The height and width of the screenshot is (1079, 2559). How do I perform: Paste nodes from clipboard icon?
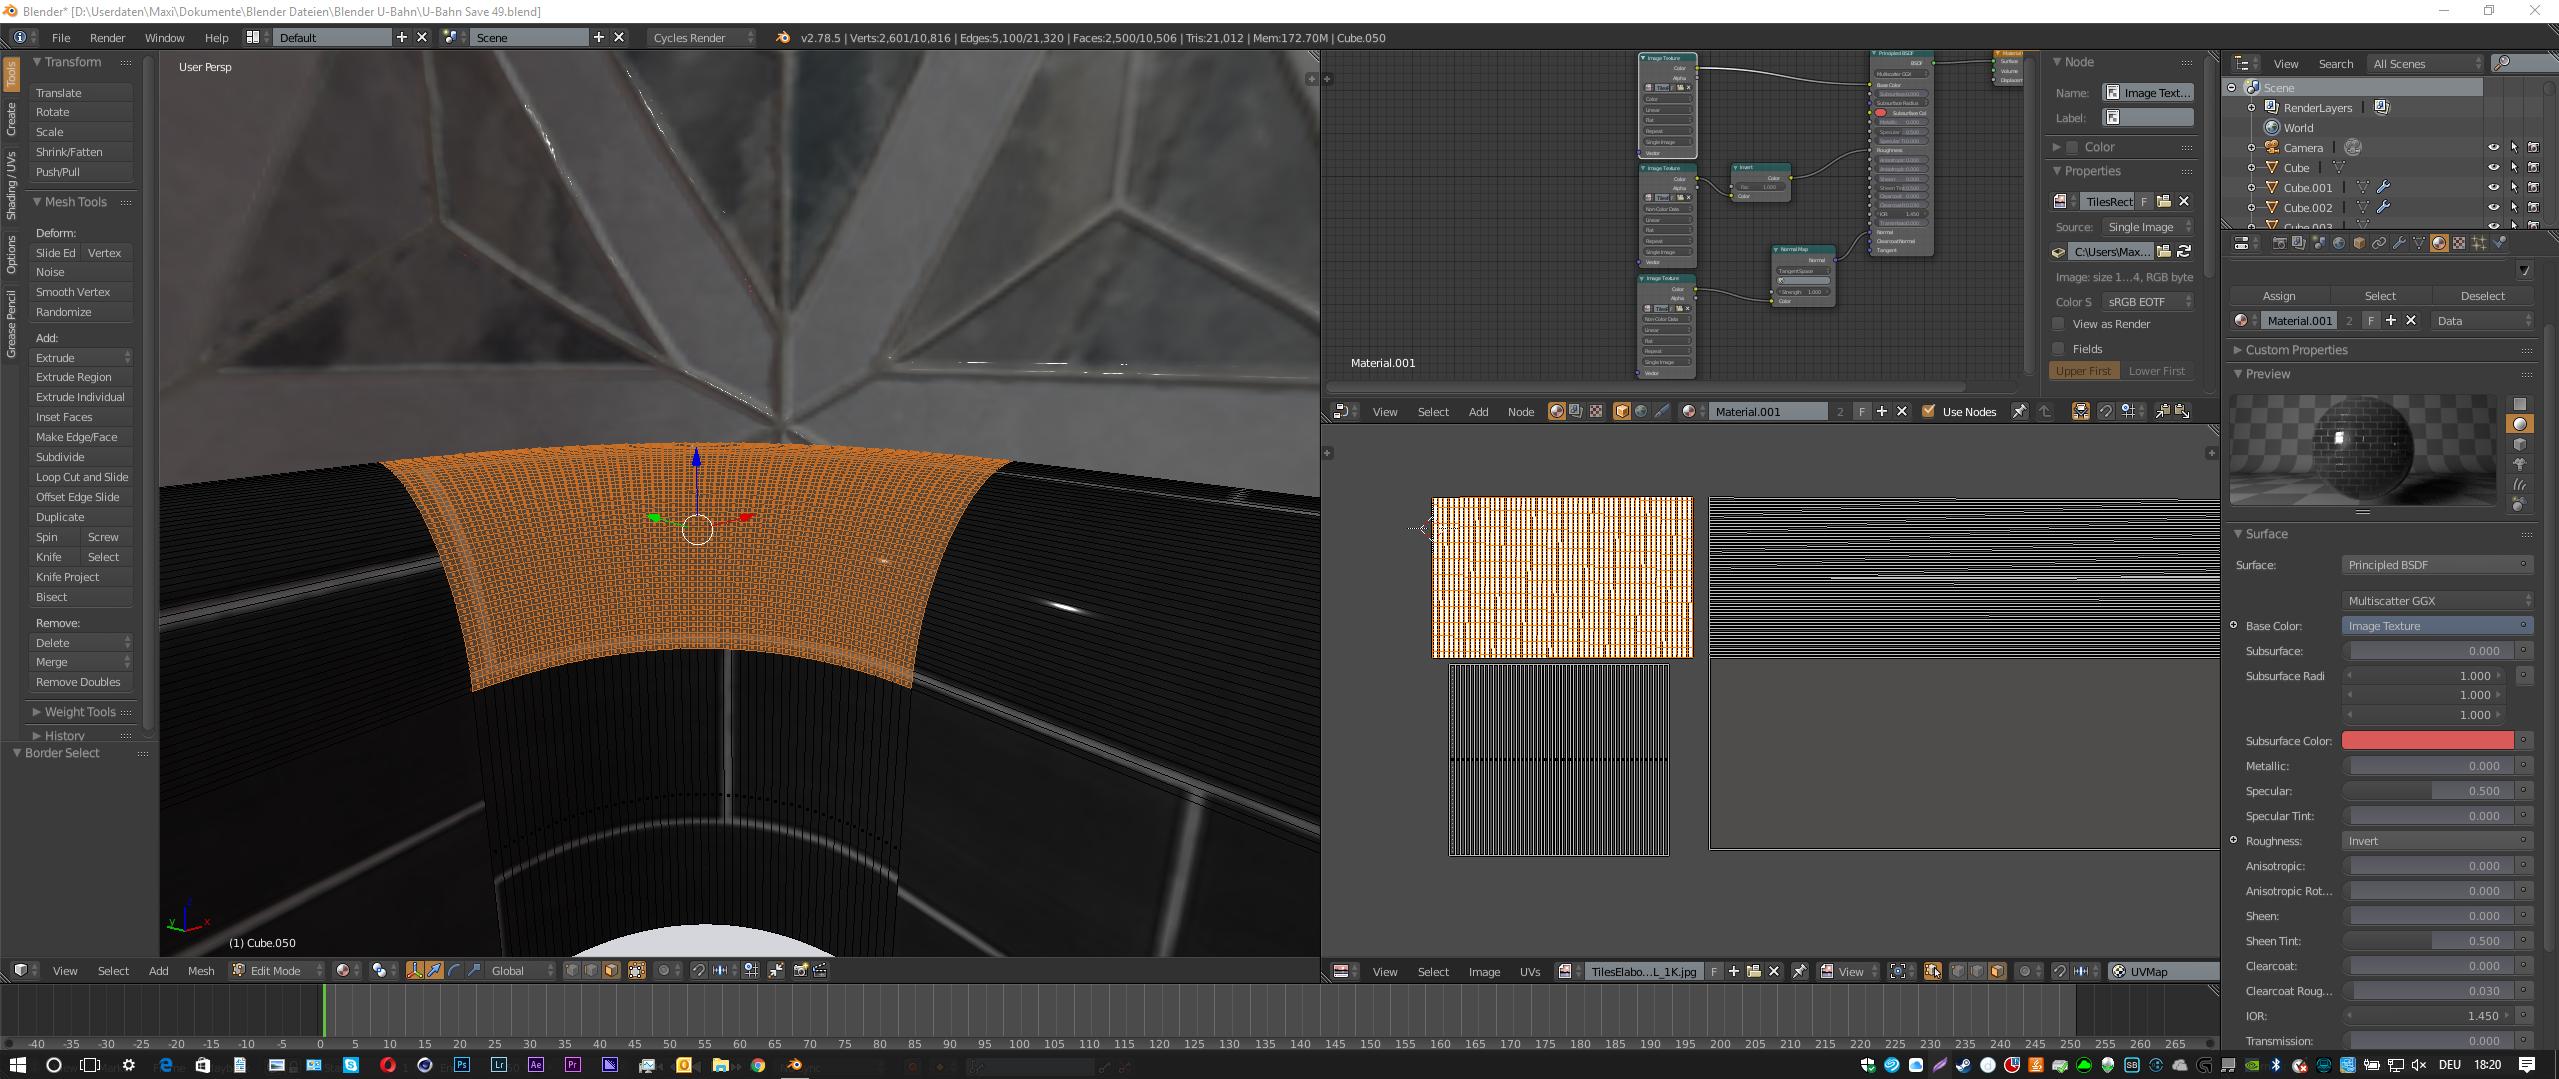2182,411
